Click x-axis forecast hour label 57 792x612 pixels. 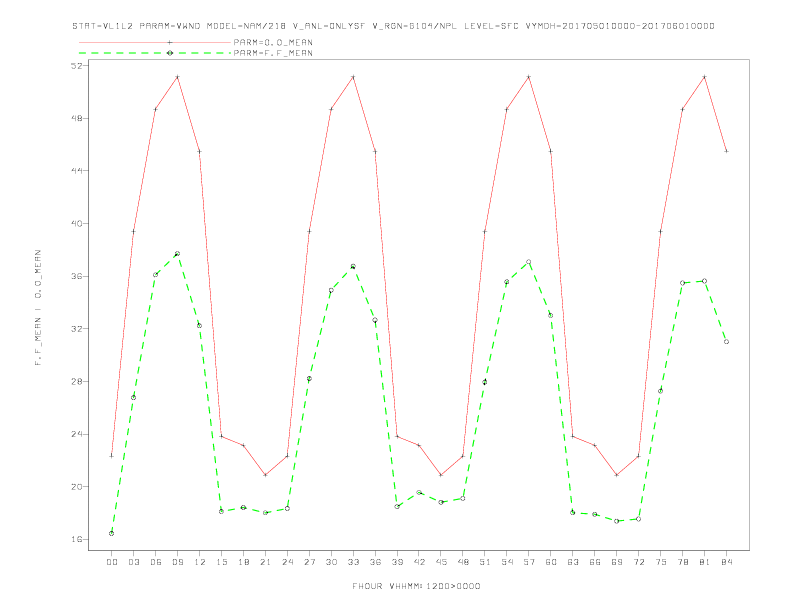pos(529,562)
